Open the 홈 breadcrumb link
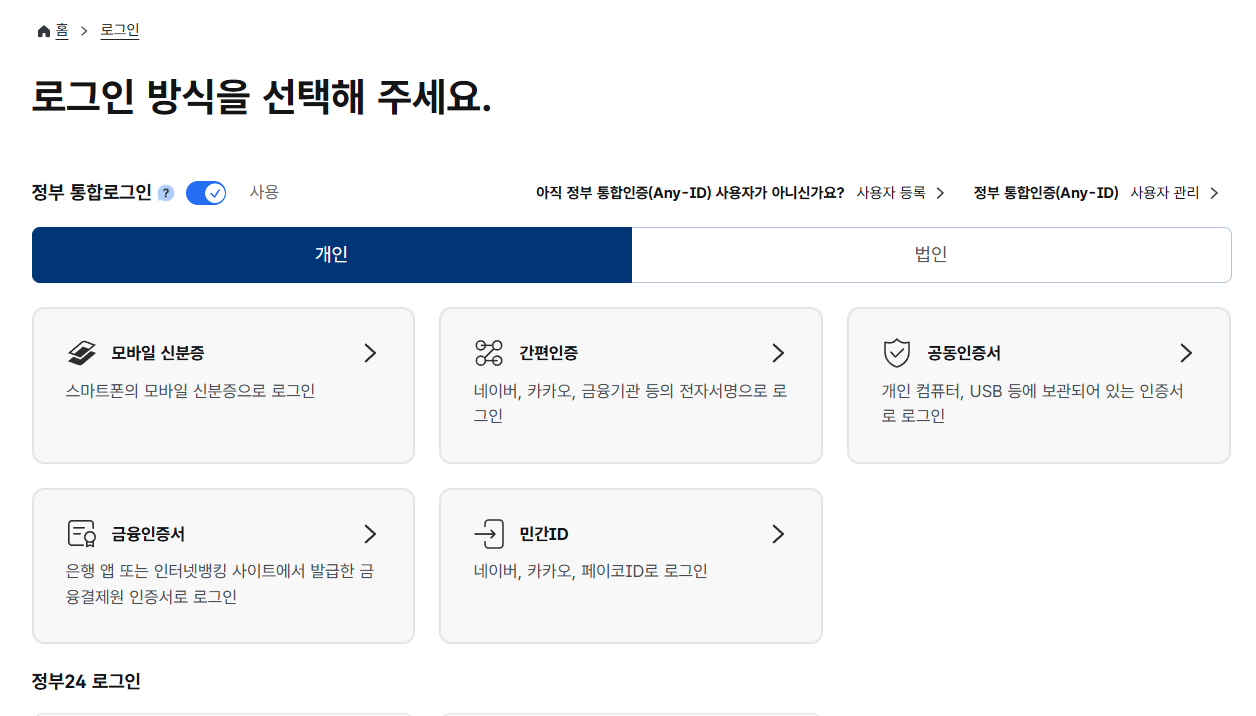 pyautogui.click(x=62, y=30)
